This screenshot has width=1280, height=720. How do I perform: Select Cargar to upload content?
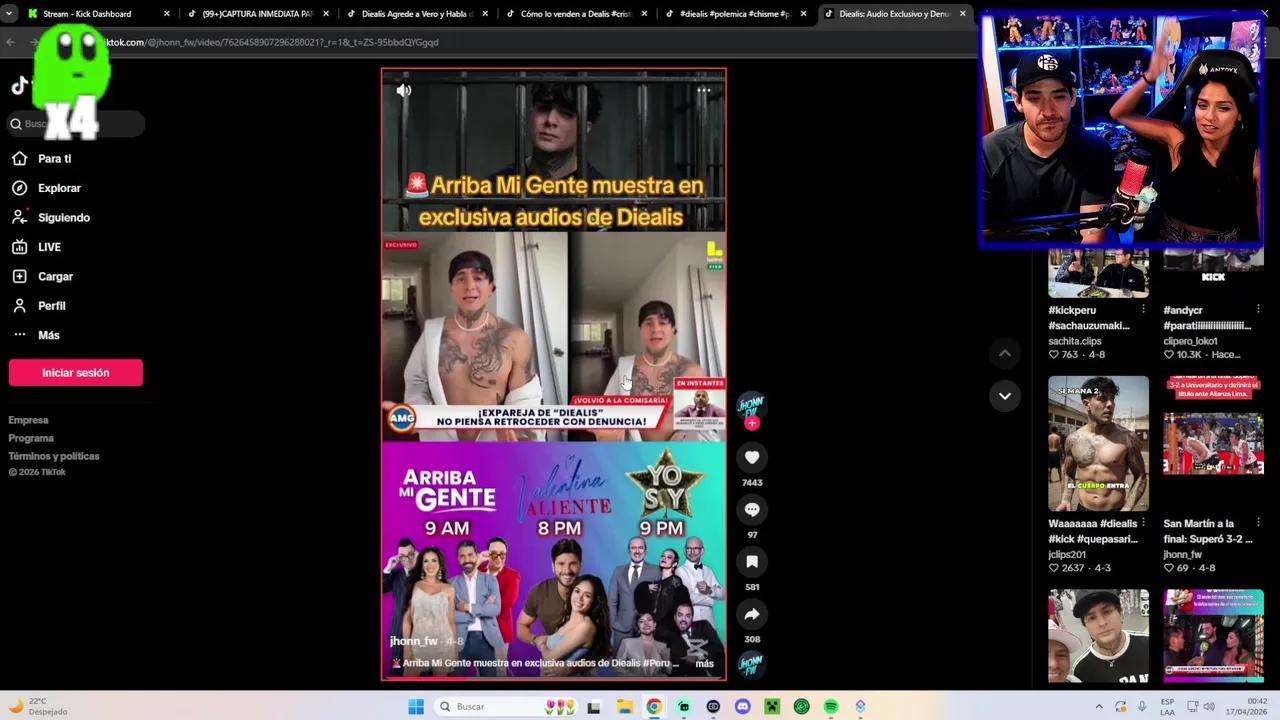point(55,276)
